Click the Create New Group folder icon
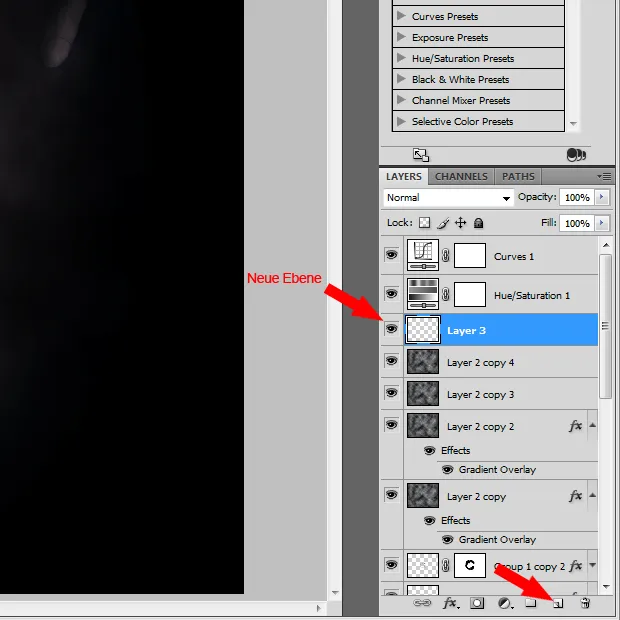Screen dimensions: 620x620 coord(531,603)
